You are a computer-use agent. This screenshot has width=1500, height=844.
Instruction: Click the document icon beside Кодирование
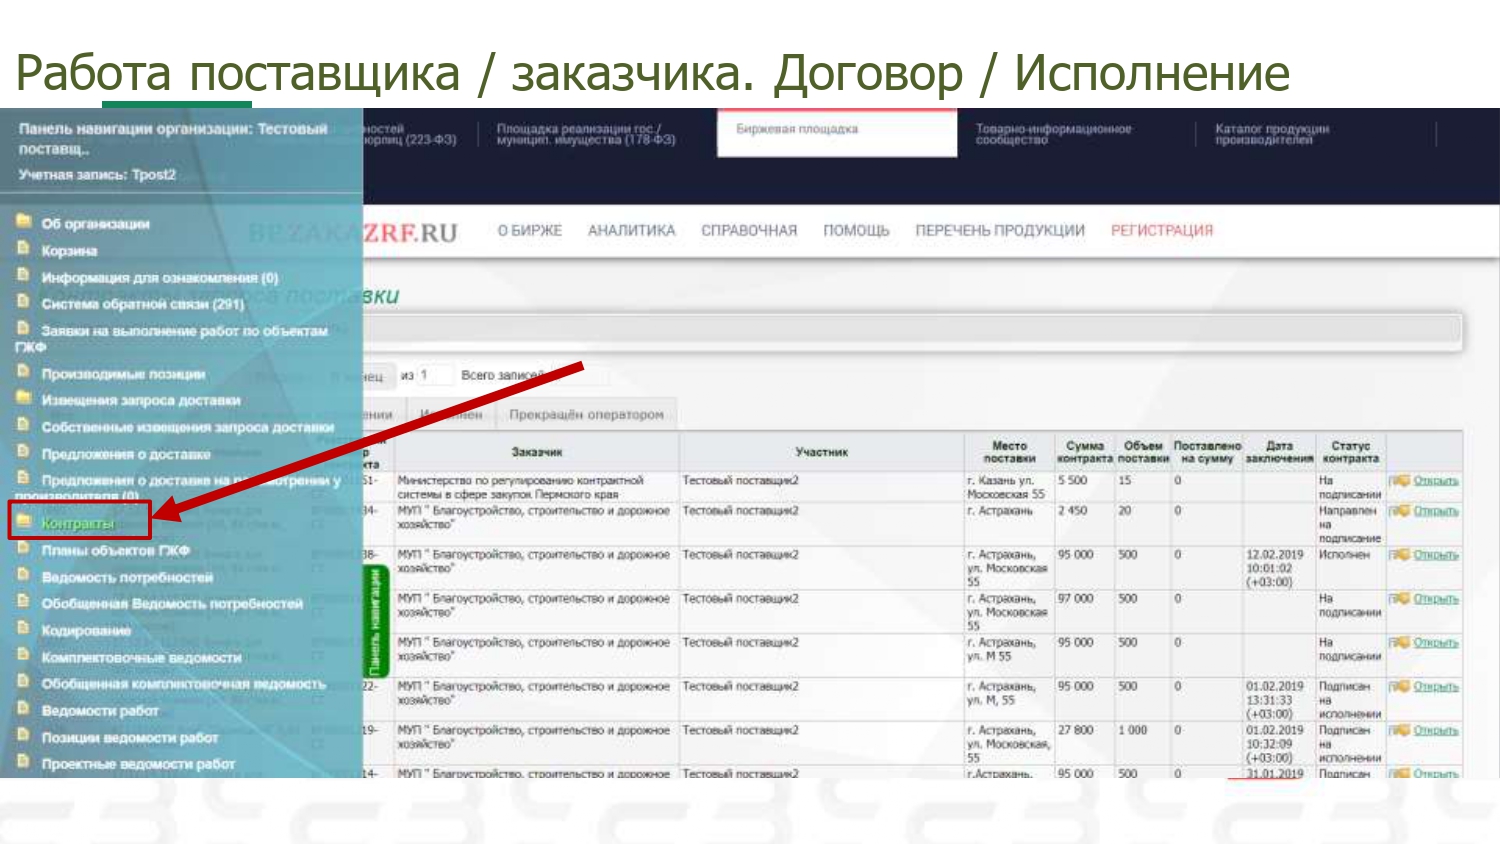pos(23,628)
